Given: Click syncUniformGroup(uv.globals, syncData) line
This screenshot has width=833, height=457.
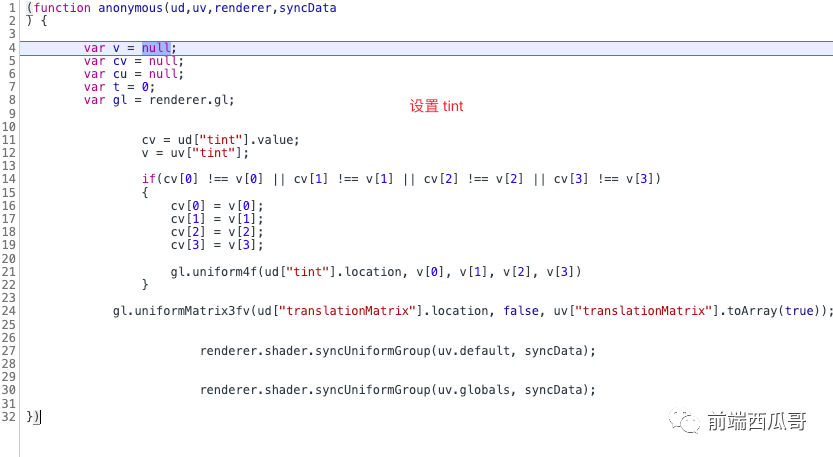Looking at the screenshot, I should [x=398, y=390].
